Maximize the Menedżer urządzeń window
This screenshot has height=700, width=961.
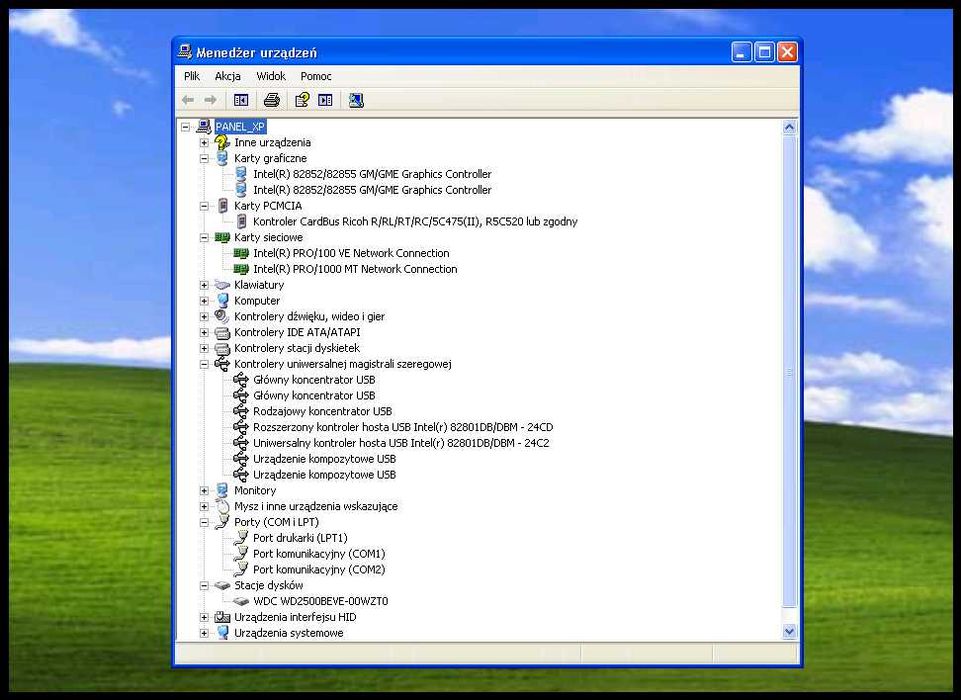click(x=764, y=53)
